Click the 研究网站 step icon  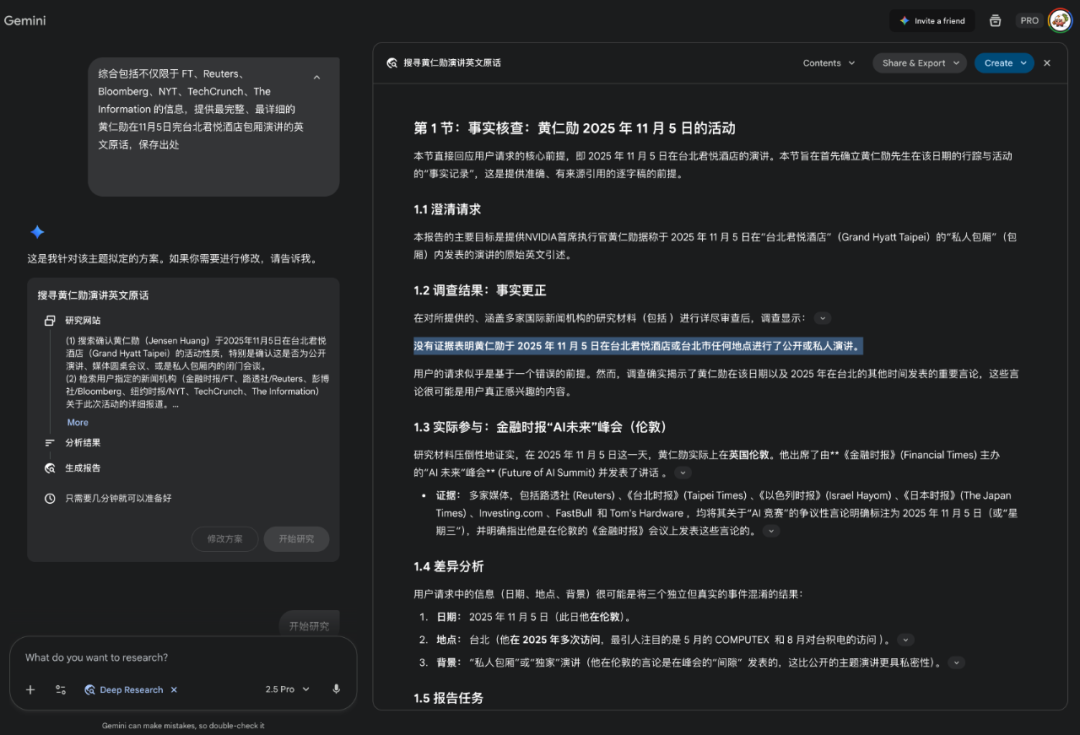pos(50,320)
